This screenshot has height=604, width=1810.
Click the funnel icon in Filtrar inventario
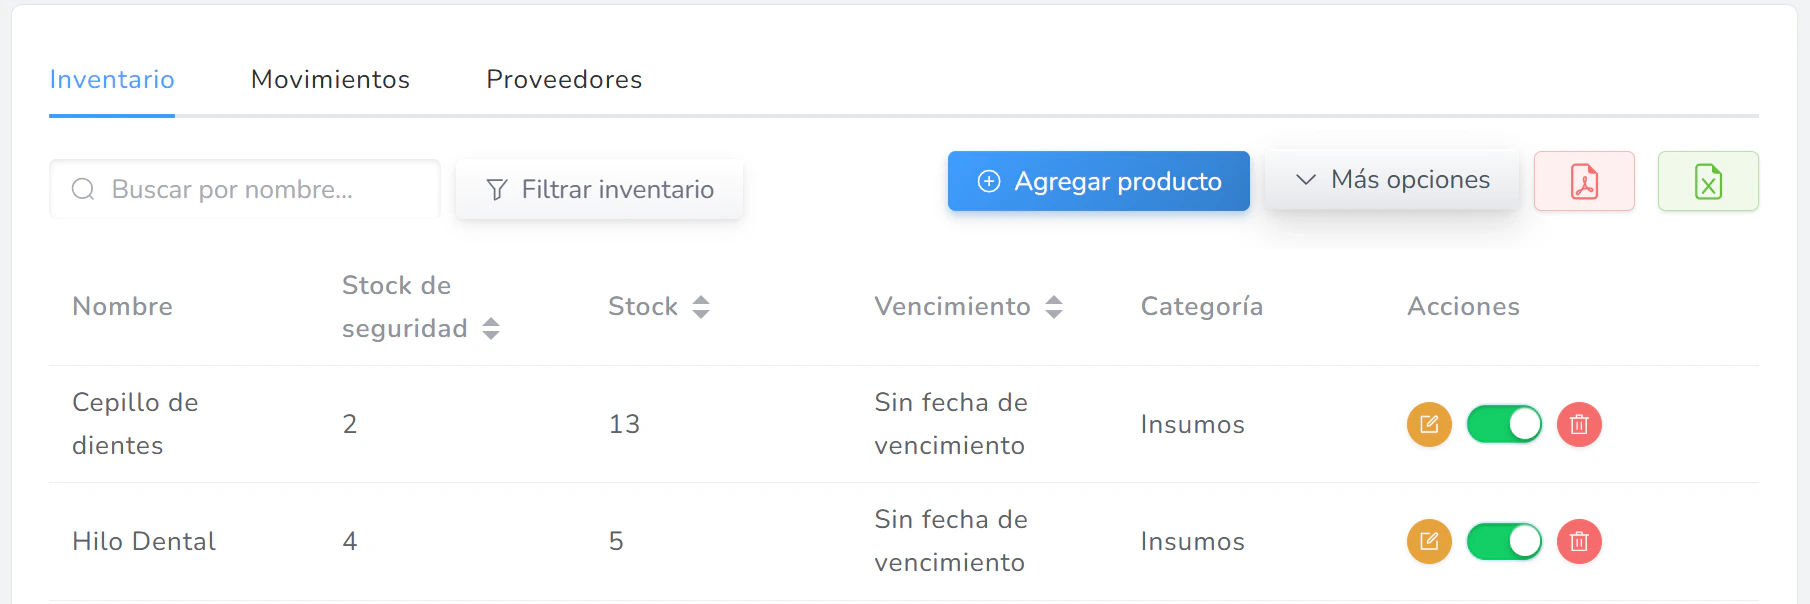pos(497,189)
